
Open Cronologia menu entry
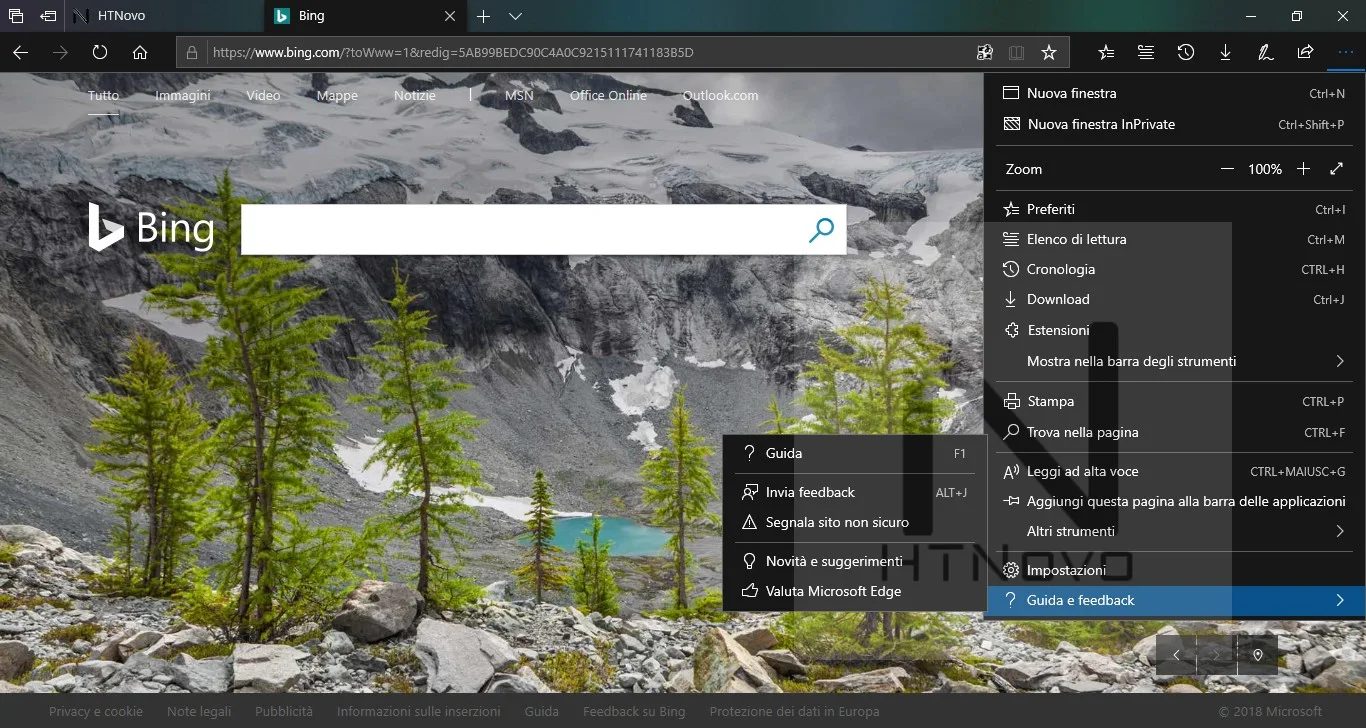pyautogui.click(x=1175, y=269)
